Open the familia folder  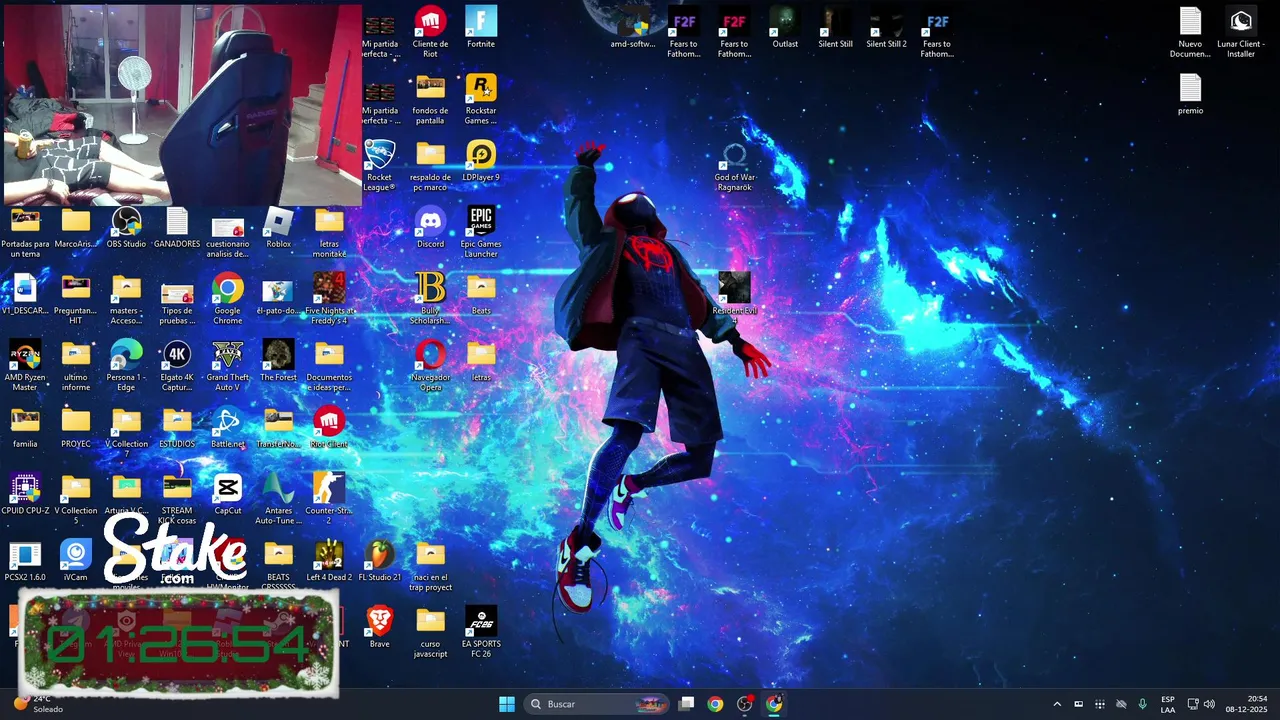pyautogui.click(x=25, y=427)
